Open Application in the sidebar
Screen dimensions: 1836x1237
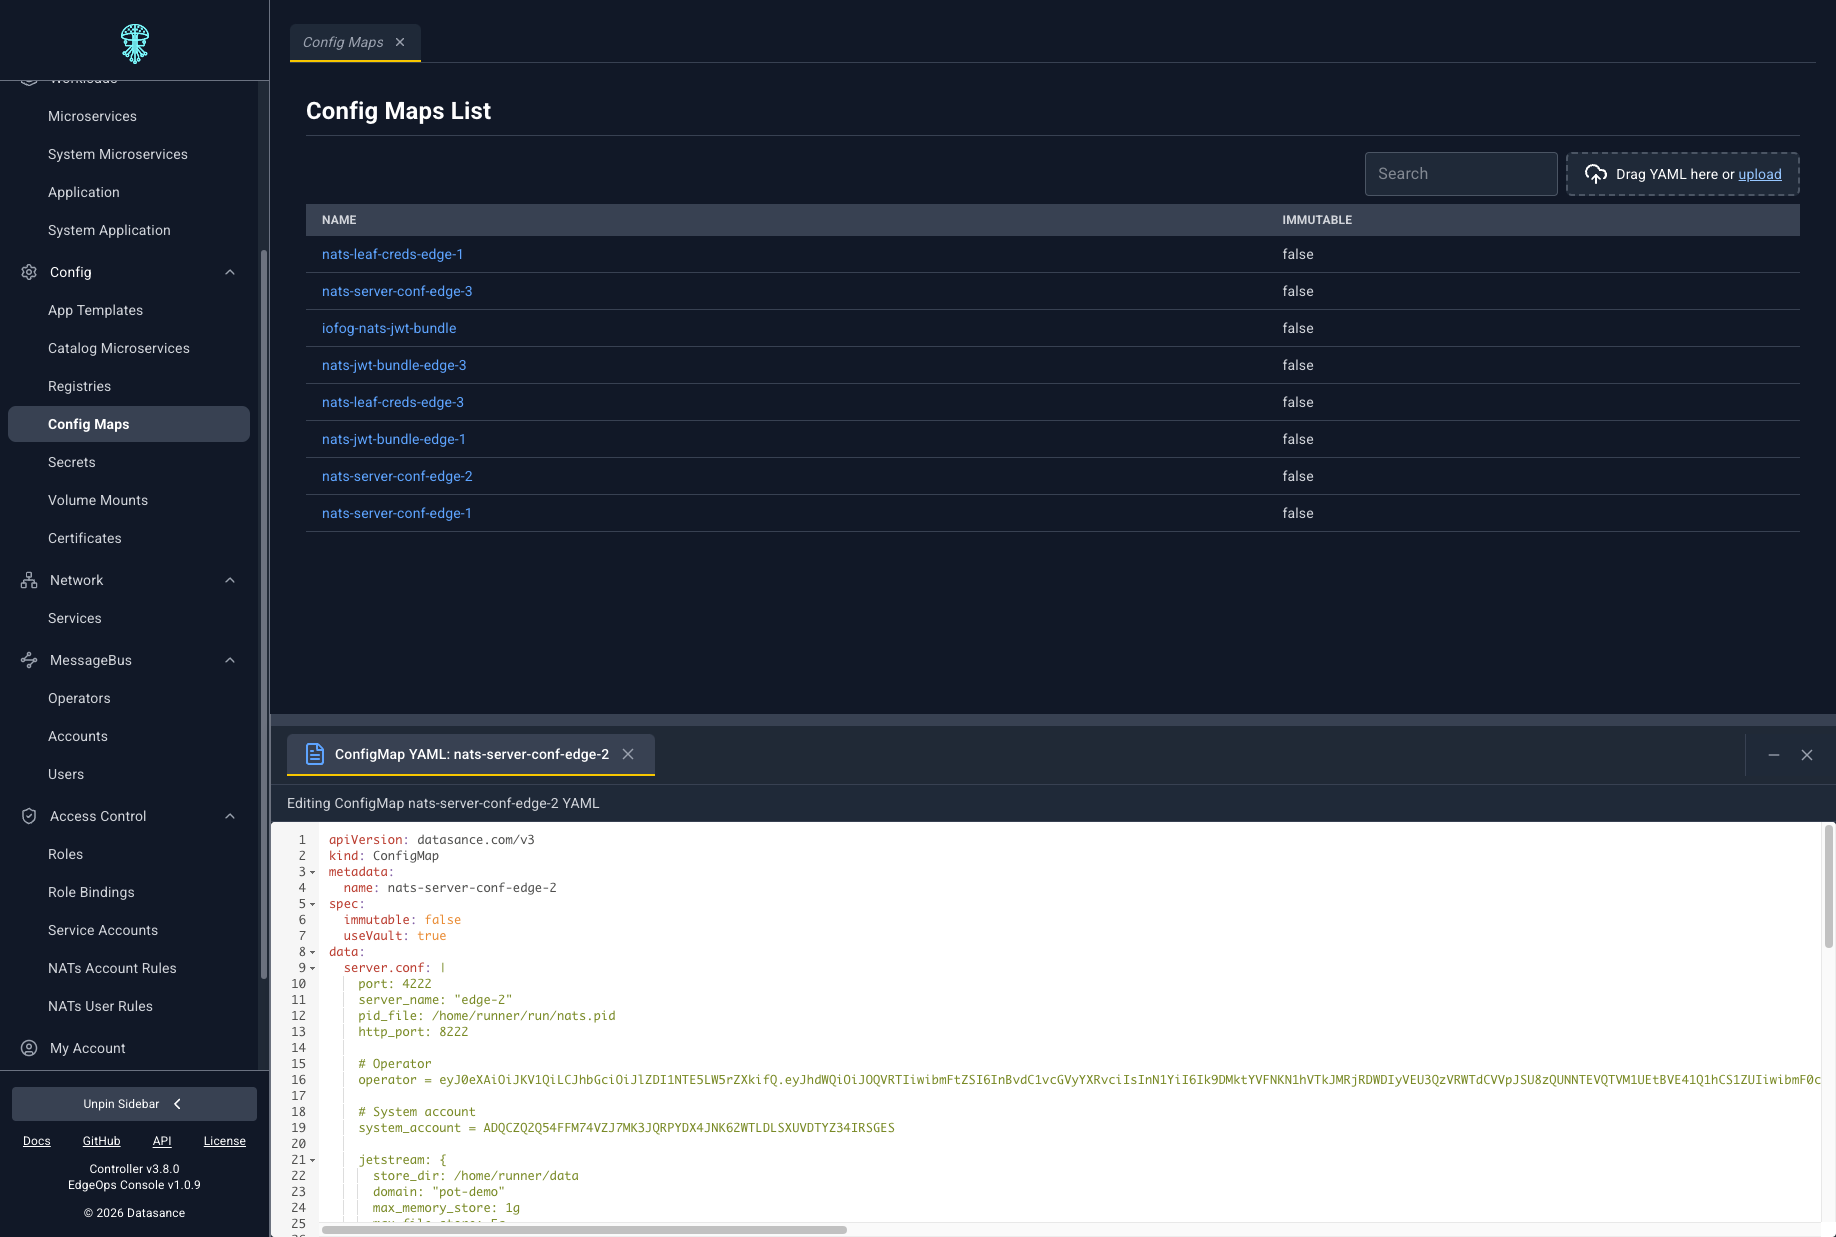(83, 192)
